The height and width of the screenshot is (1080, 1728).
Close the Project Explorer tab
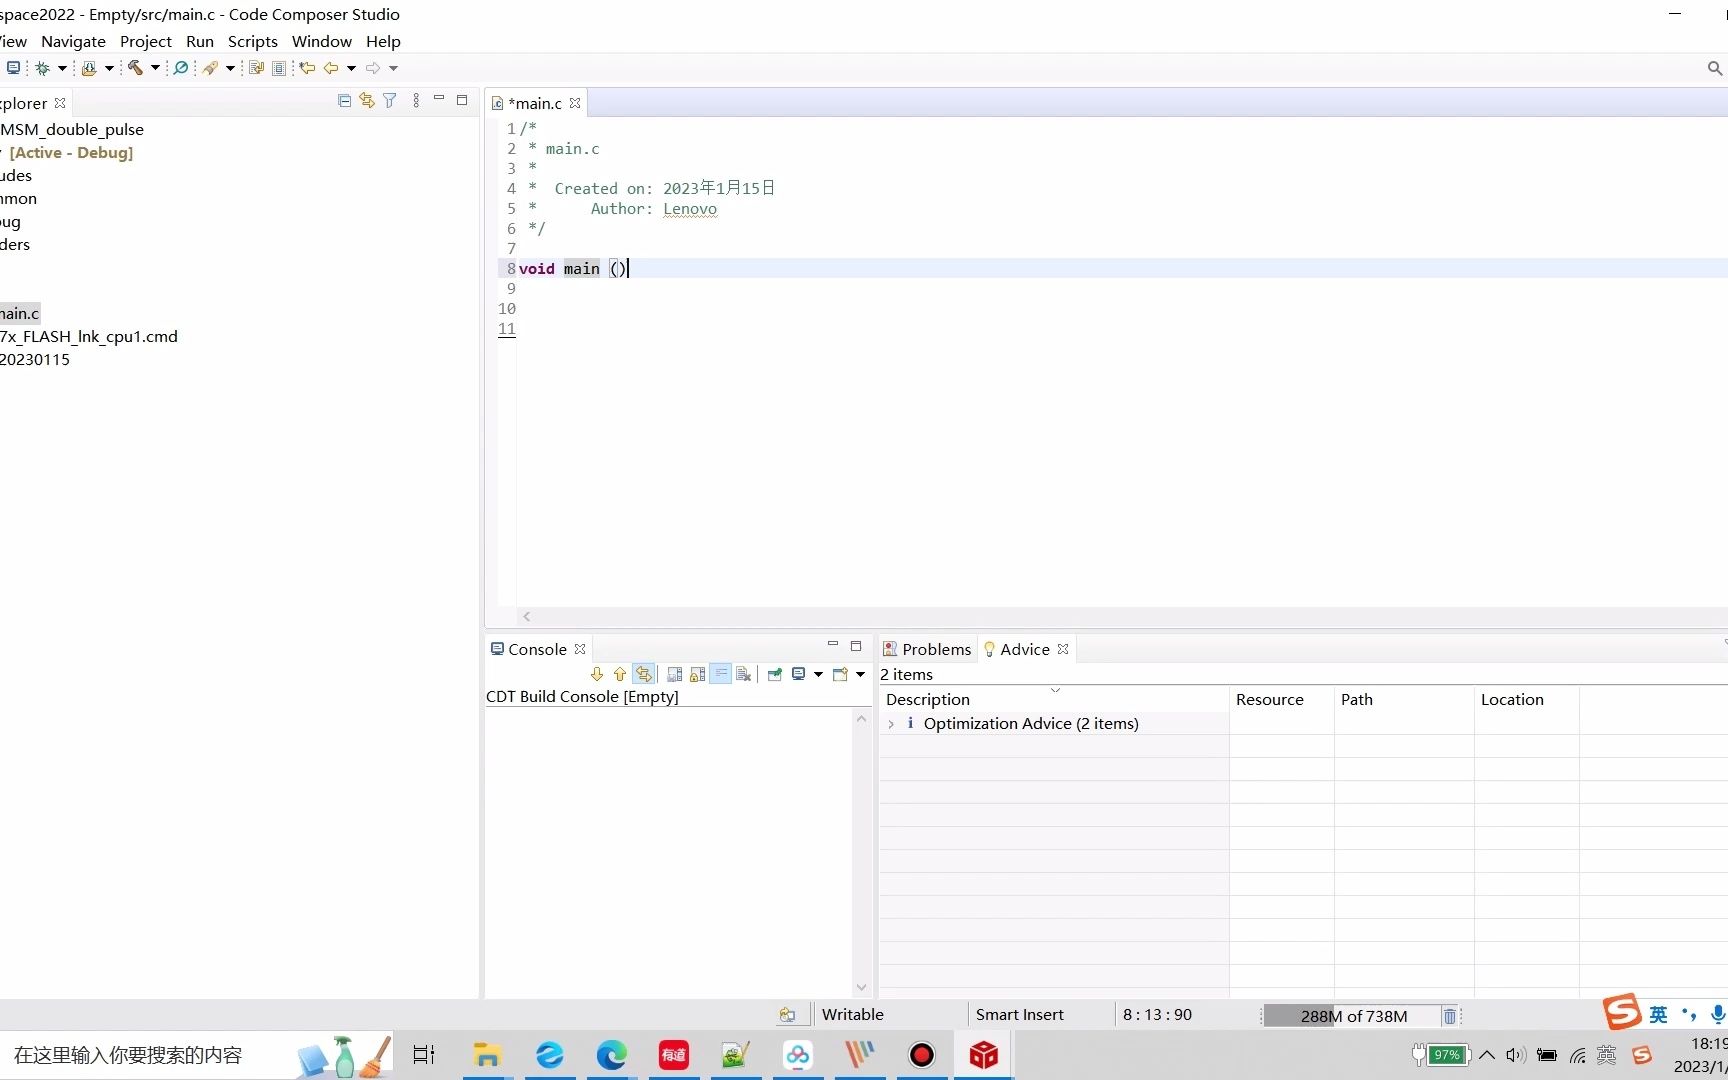click(x=60, y=103)
